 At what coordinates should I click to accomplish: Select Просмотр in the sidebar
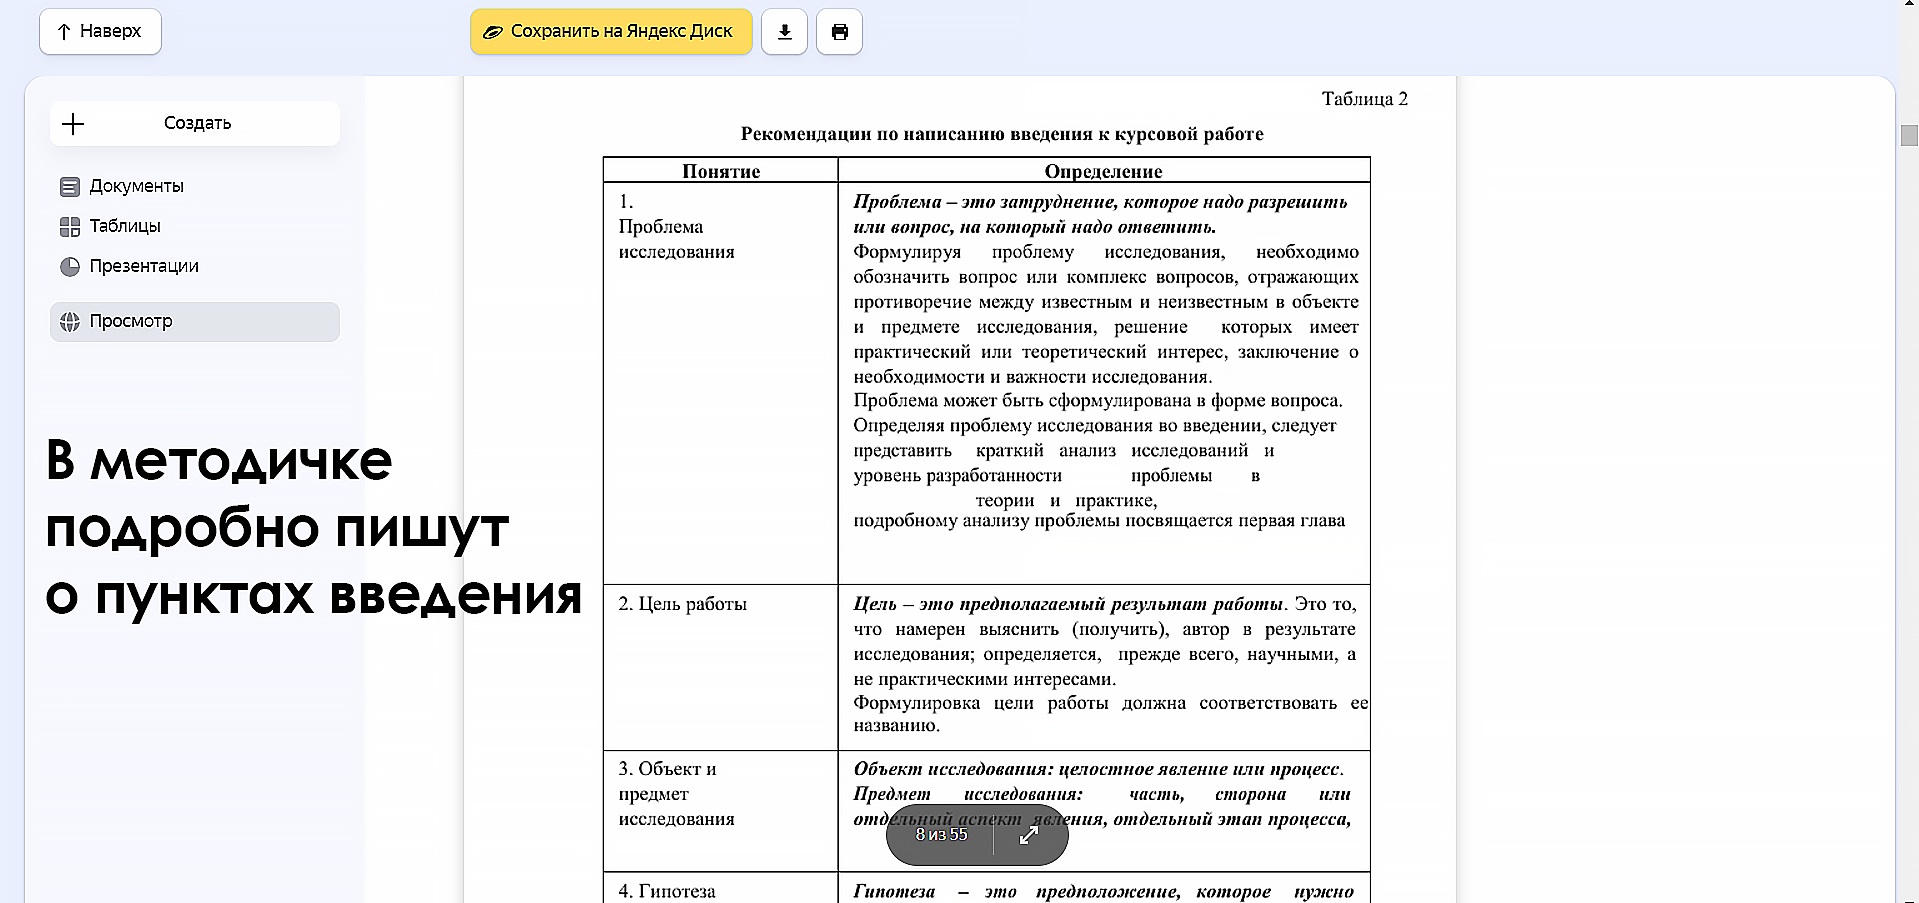pyautogui.click(x=195, y=321)
